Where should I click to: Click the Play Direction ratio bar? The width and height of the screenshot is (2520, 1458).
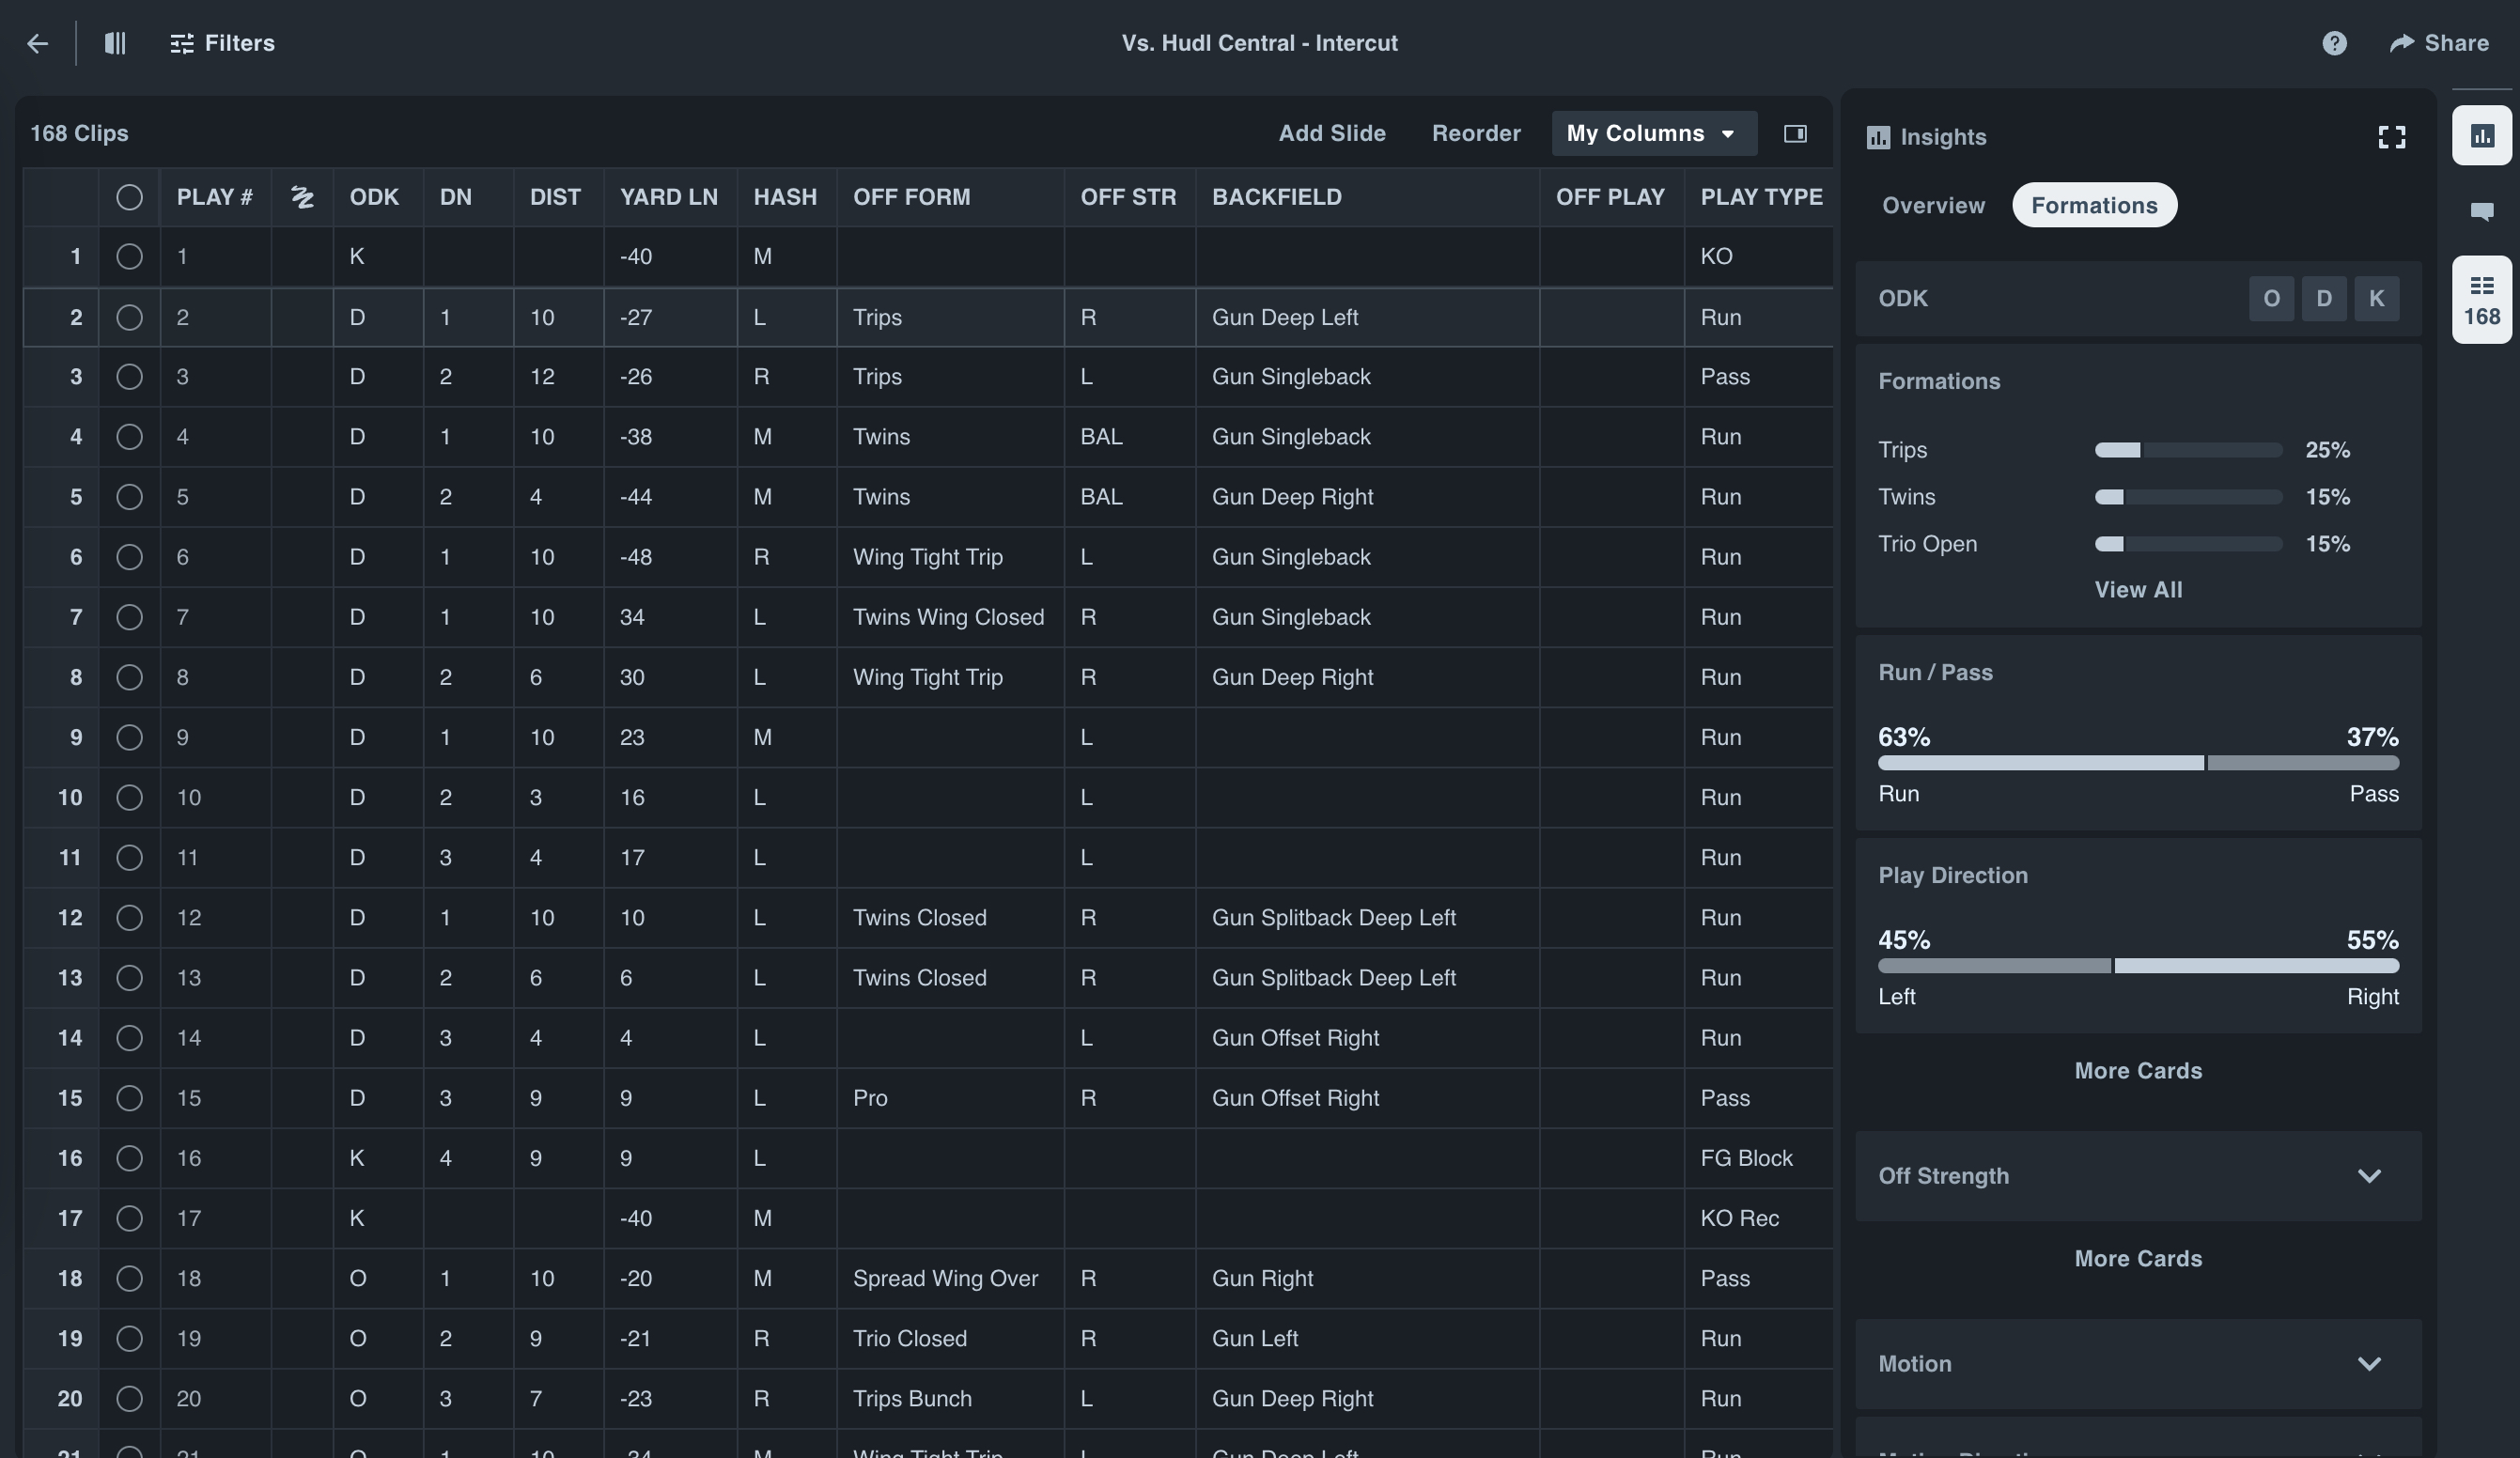tap(2138, 966)
